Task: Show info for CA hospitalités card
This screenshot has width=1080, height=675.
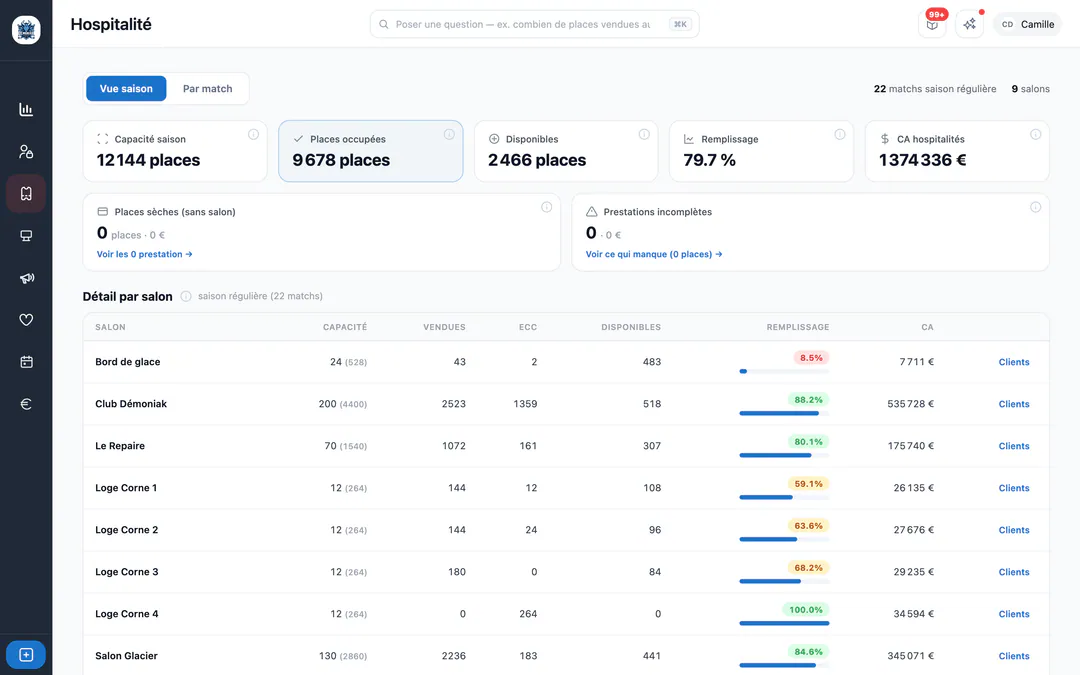Action: (1035, 134)
